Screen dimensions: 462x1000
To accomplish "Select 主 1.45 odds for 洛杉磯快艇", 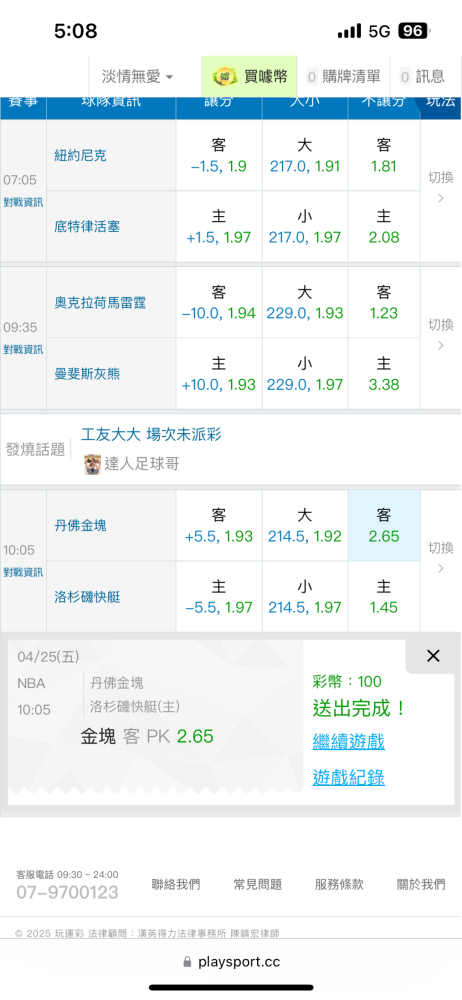I will pyautogui.click(x=384, y=597).
